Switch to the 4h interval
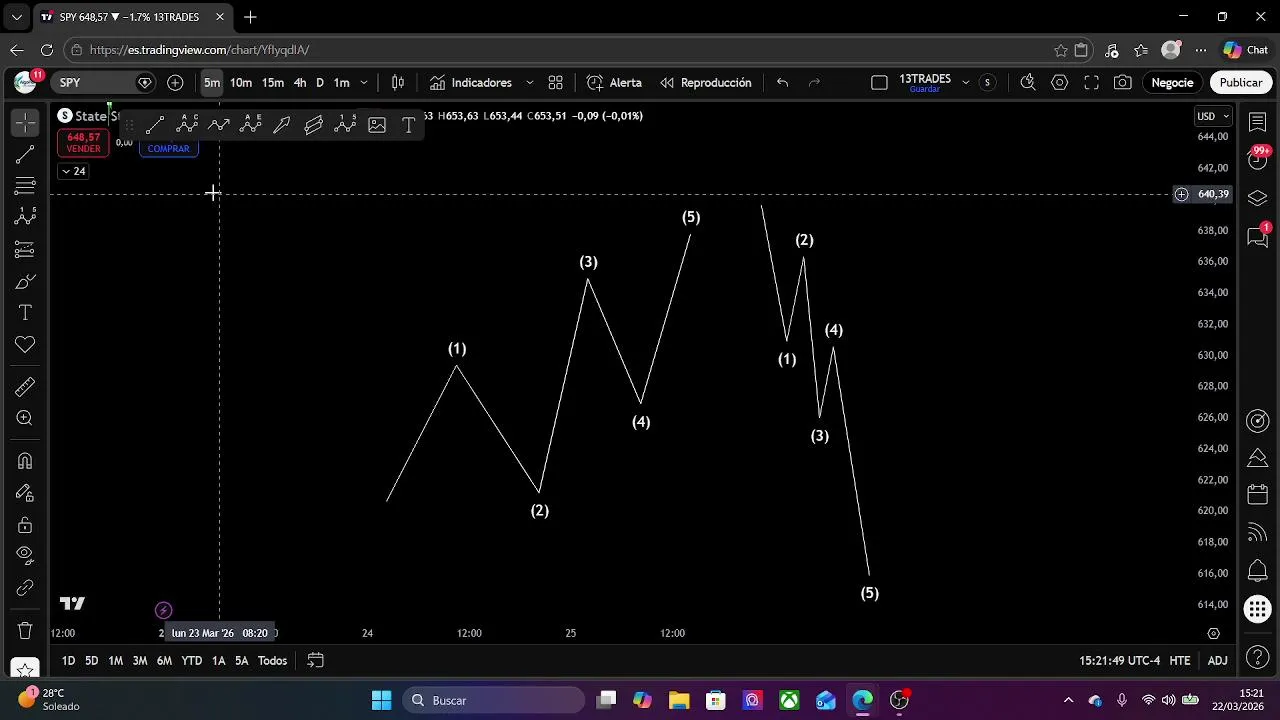 (x=300, y=83)
